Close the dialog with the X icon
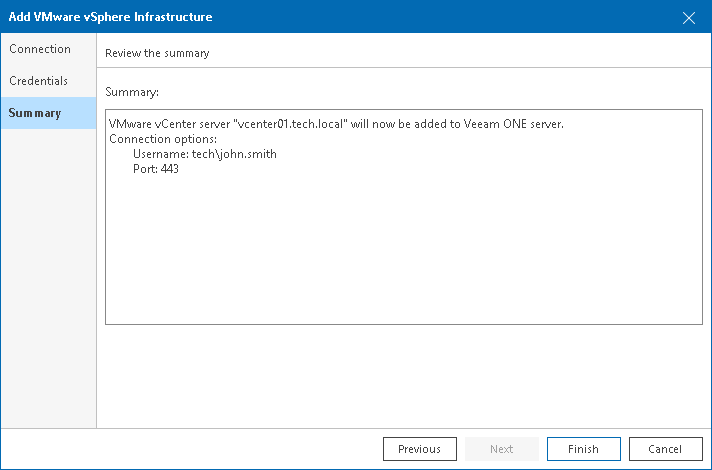The width and height of the screenshot is (712, 470). click(x=689, y=17)
